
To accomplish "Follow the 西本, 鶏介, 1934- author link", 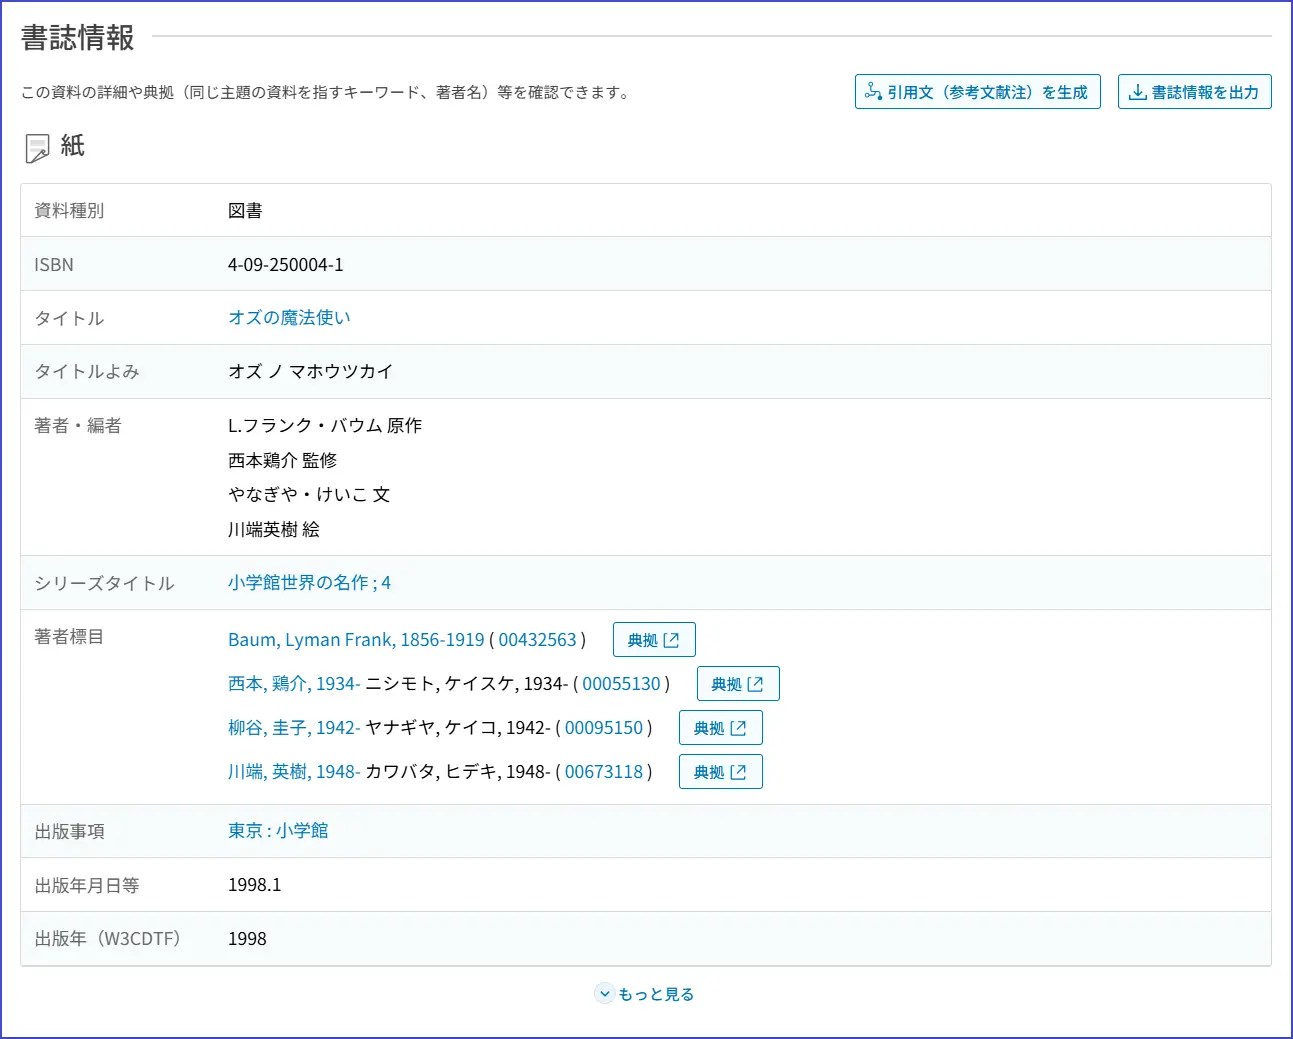I will pyautogui.click(x=293, y=684).
